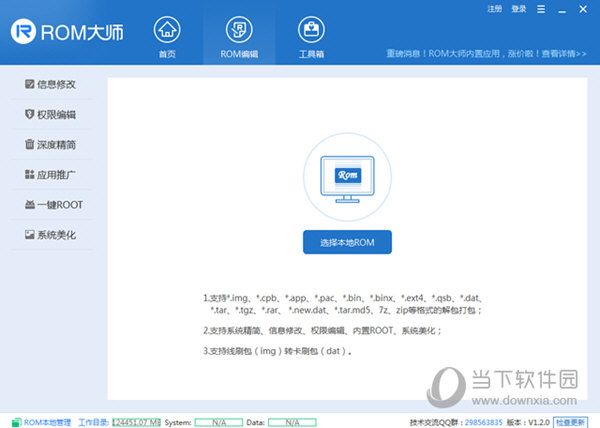This screenshot has width=600, height=428.
Task: Click the System N/A progress bar
Action: tap(218, 422)
